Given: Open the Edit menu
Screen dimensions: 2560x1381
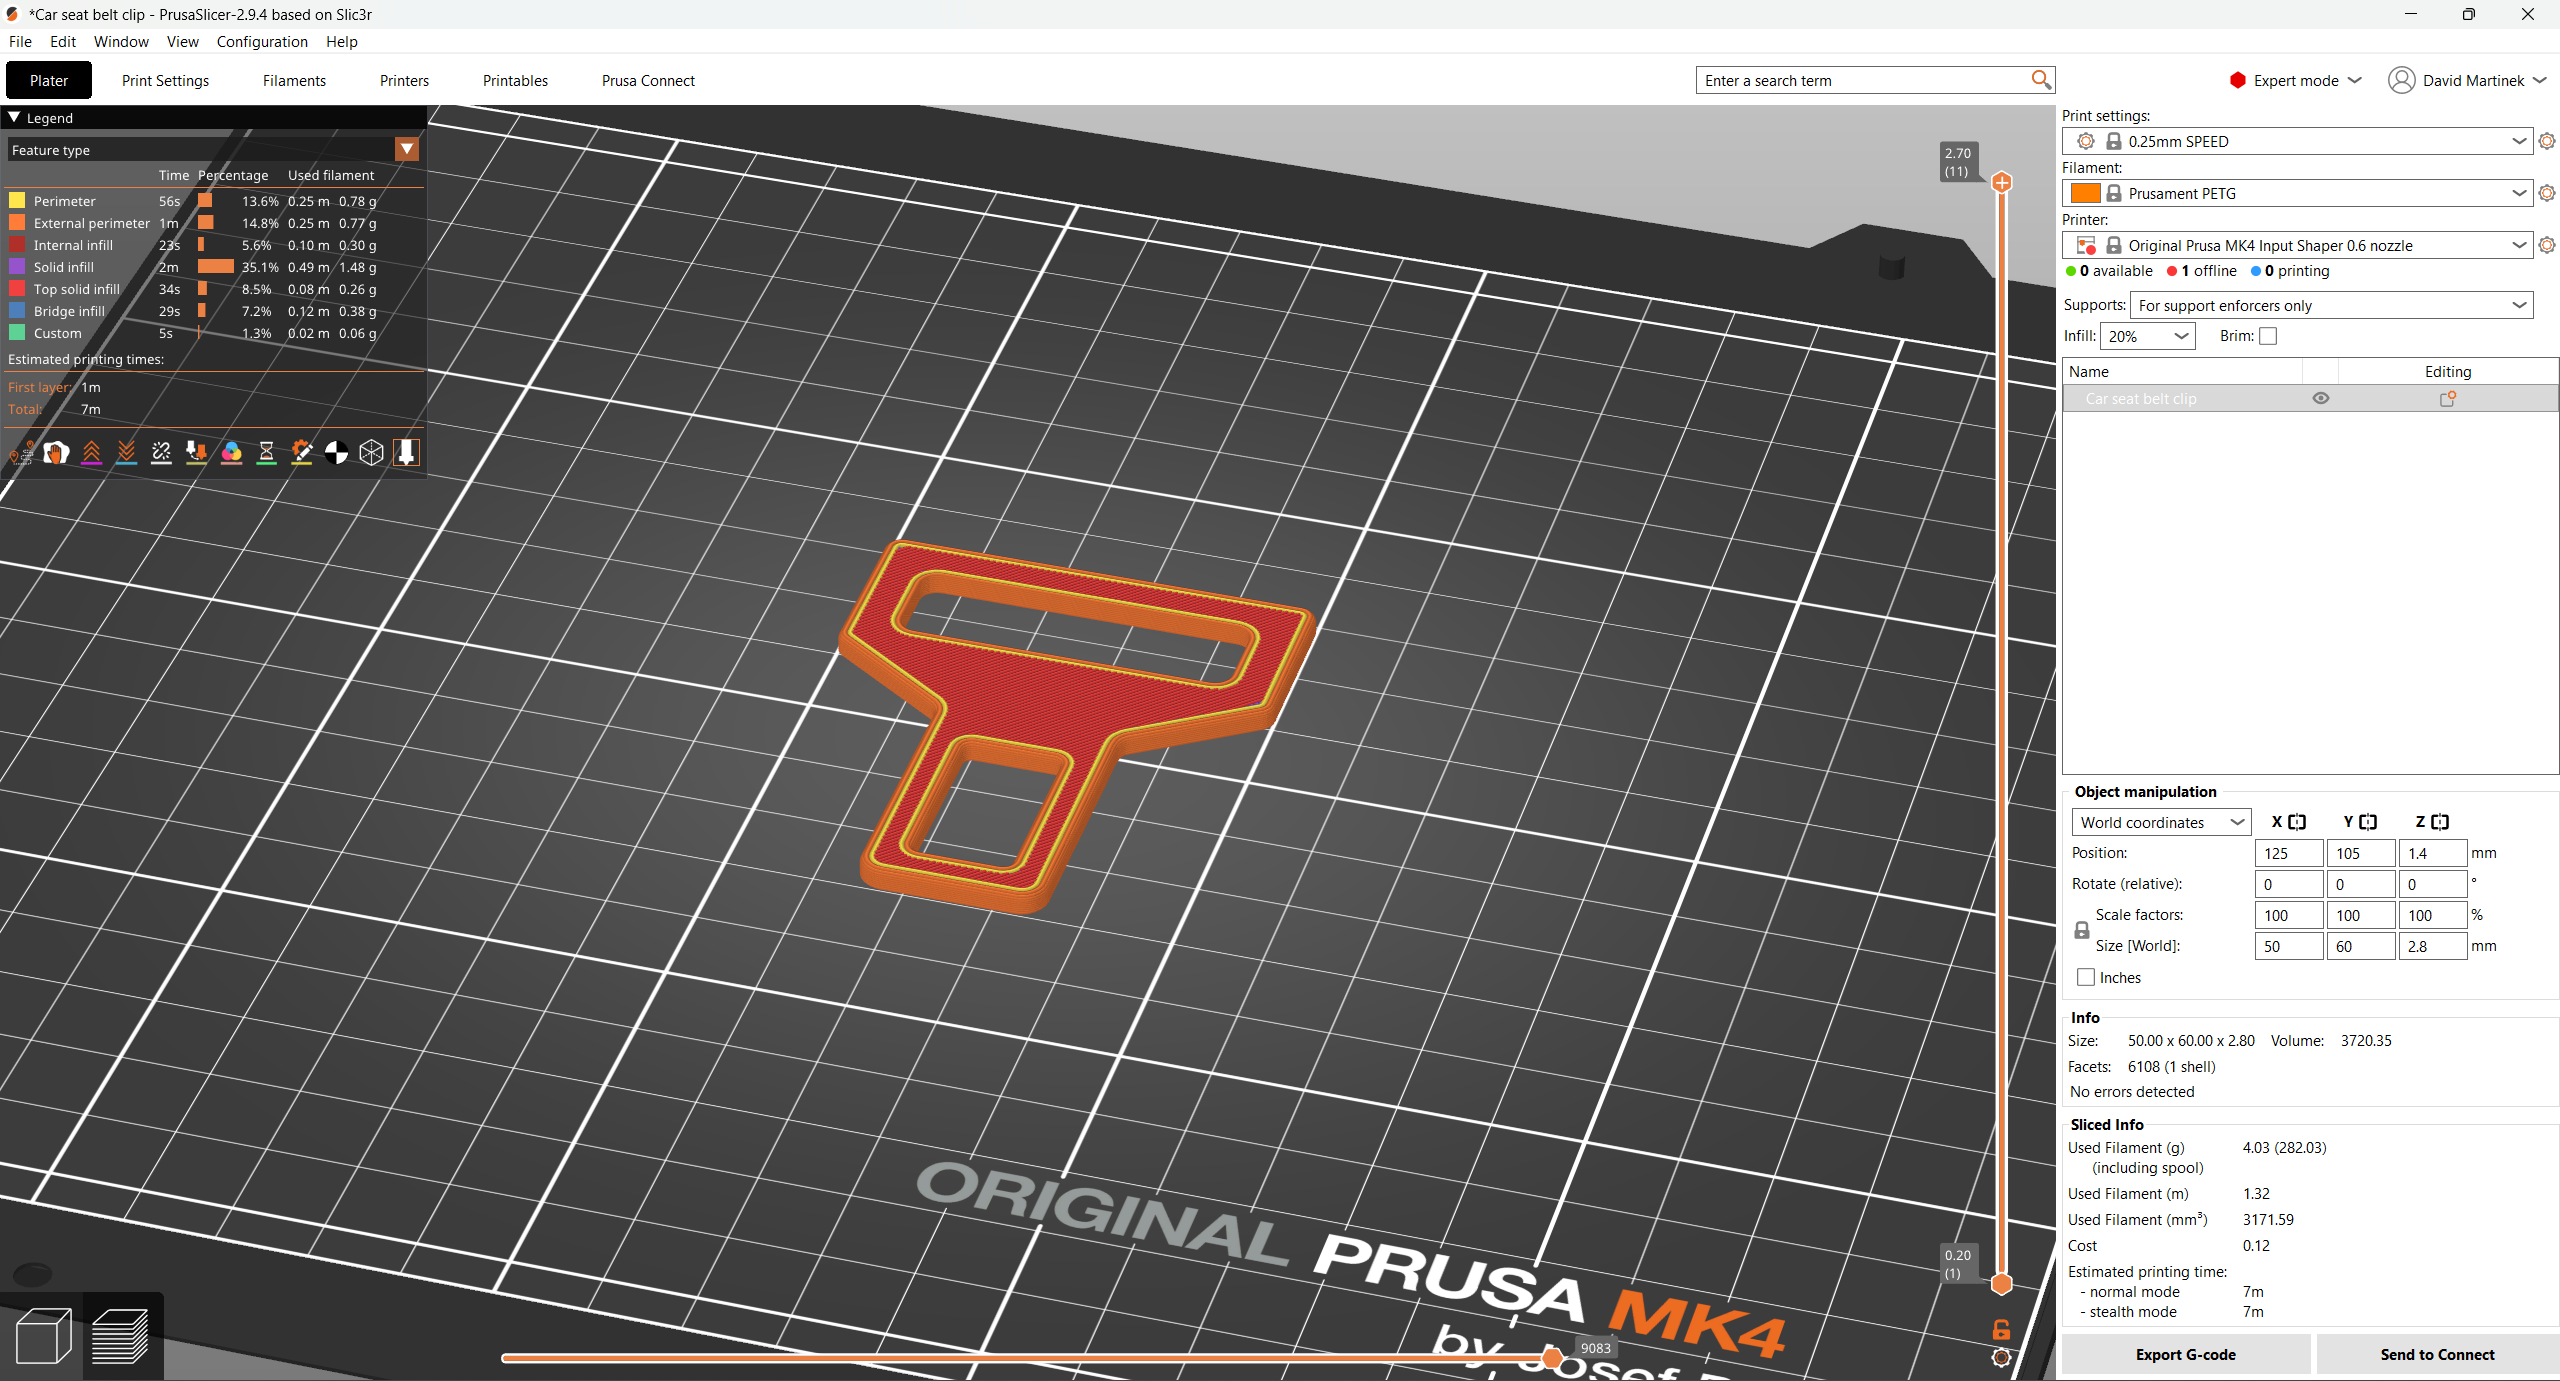Looking at the screenshot, I should [63, 41].
